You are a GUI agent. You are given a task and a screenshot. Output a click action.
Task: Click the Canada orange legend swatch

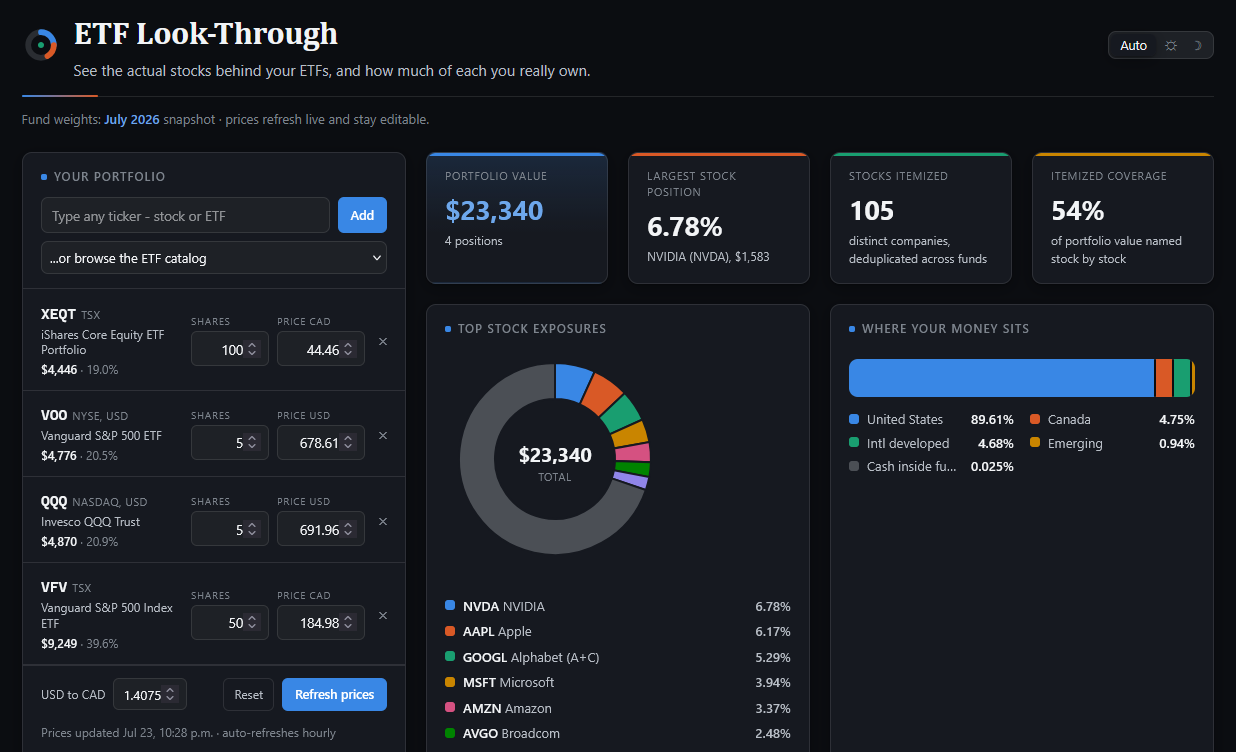point(1035,419)
